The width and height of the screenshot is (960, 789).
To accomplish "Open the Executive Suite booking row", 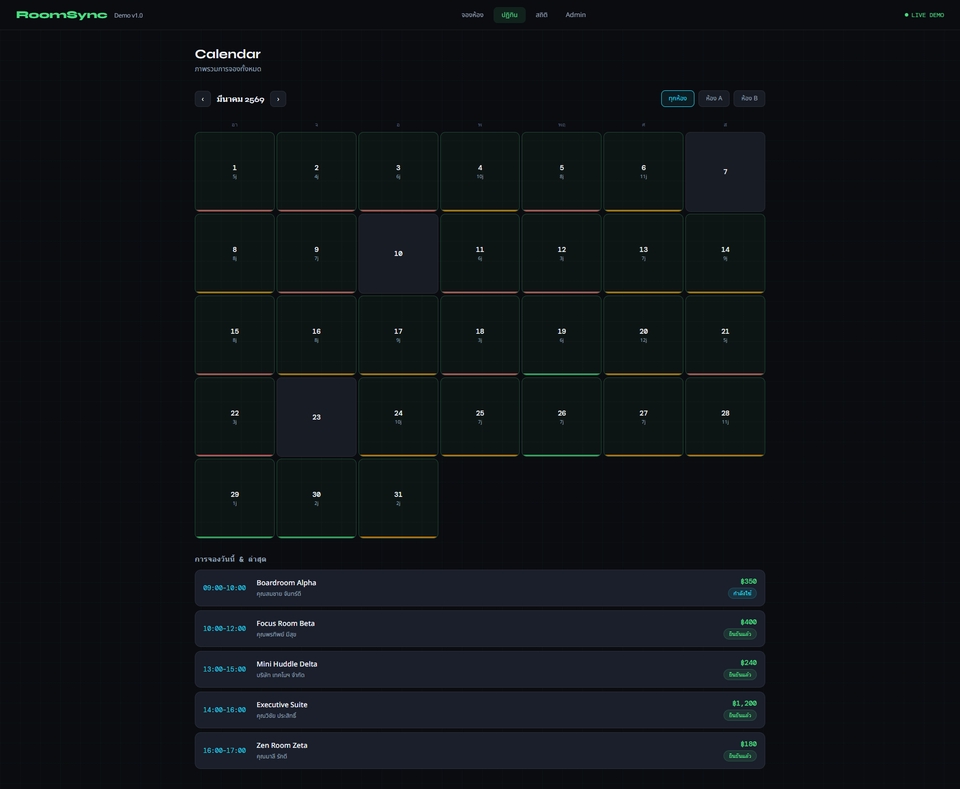I will coord(479,710).
